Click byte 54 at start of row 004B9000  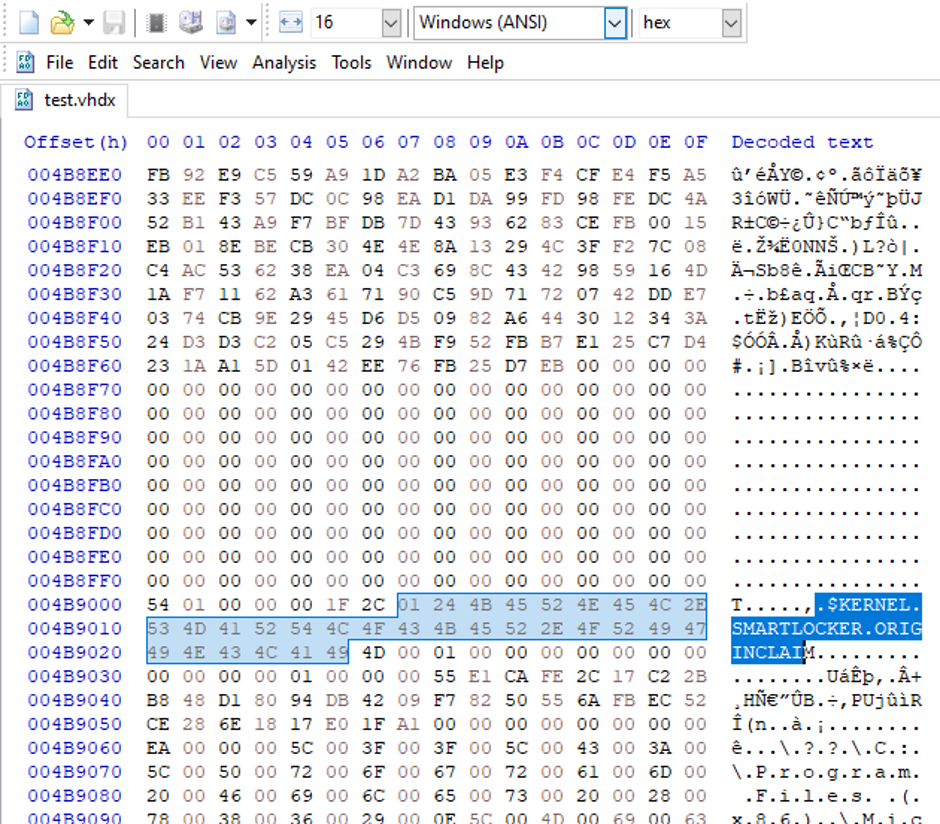click(x=158, y=605)
